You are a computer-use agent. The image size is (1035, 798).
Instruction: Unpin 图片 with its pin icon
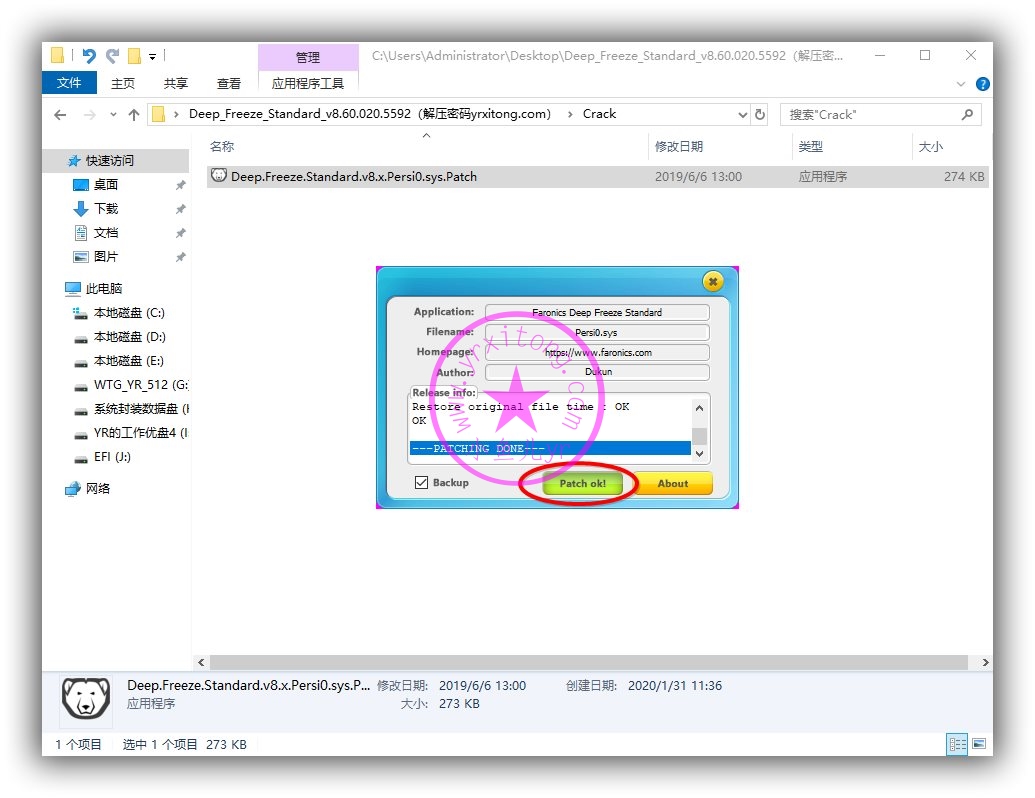180,257
